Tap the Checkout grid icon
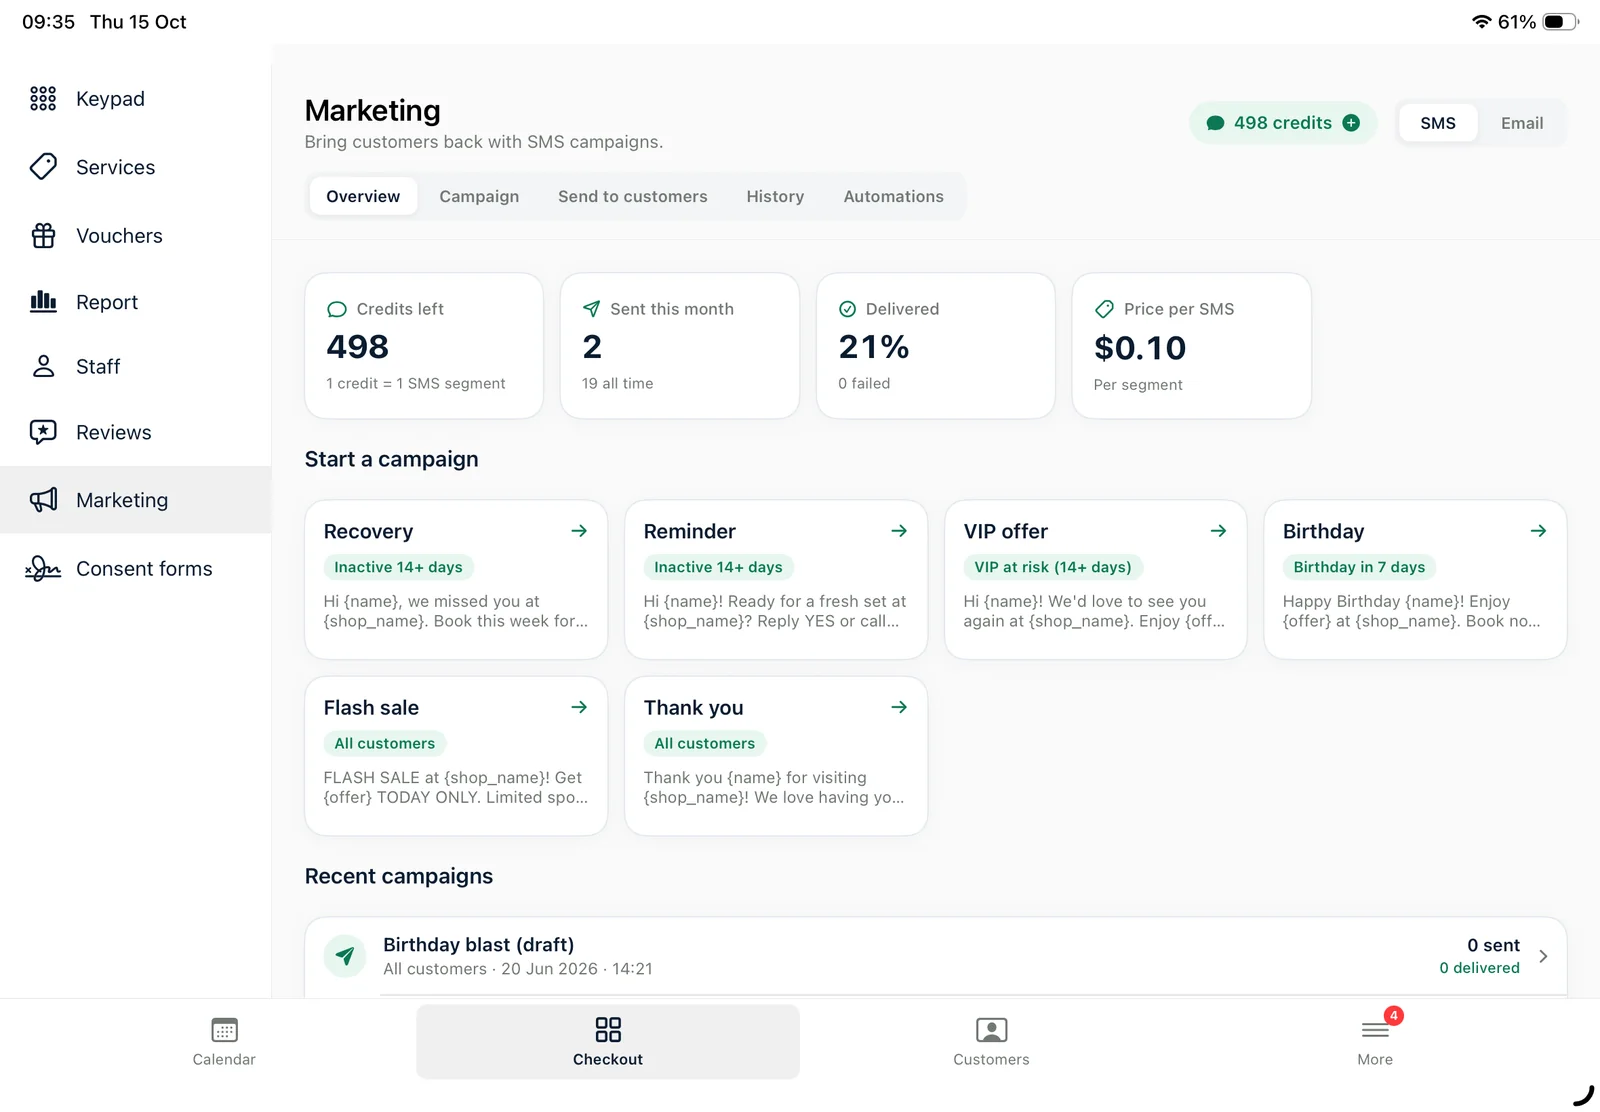This screenshot has height=1112, width=1600. pos(608,1030)
